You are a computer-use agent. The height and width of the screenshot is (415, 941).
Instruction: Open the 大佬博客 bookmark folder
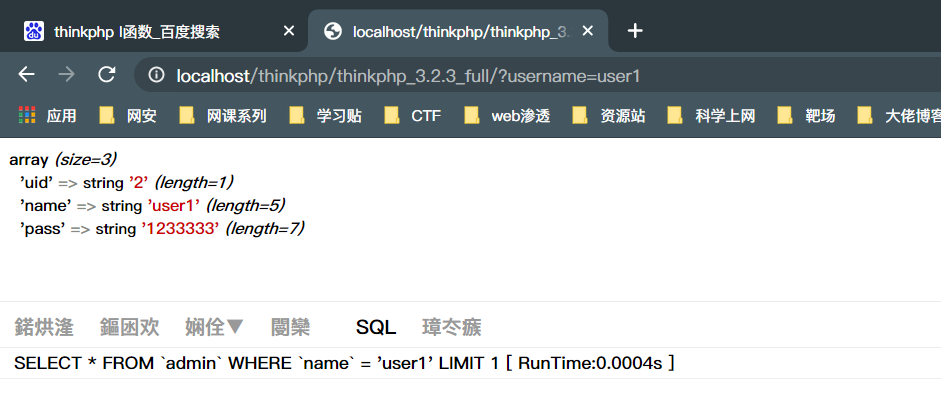click(x=898, y=115)
